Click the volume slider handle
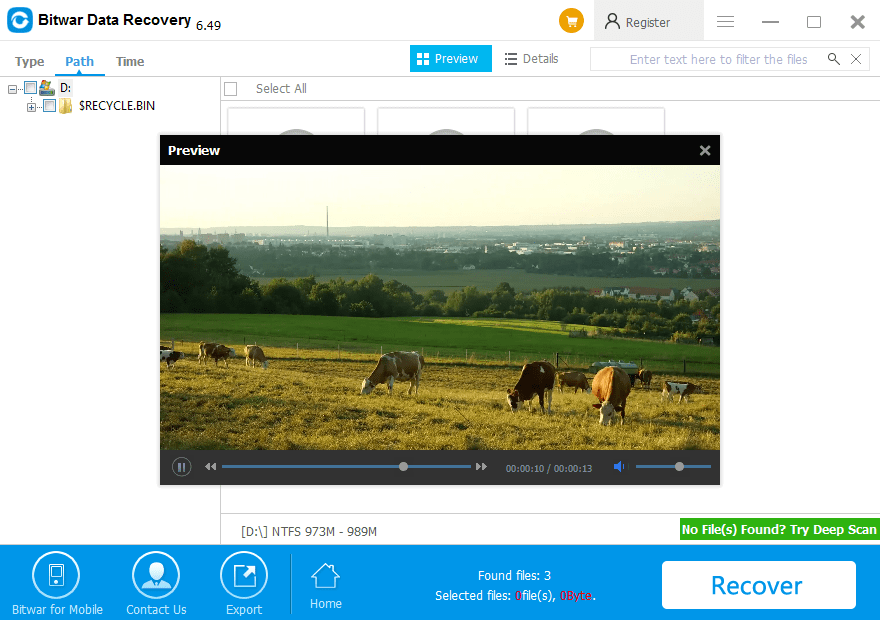 [x=679, y=466]
